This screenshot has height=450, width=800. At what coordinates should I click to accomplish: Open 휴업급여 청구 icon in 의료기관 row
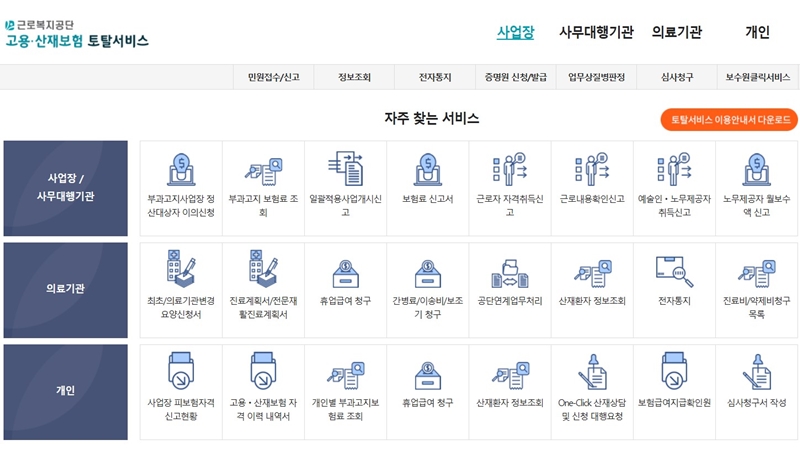coord(345,274)
